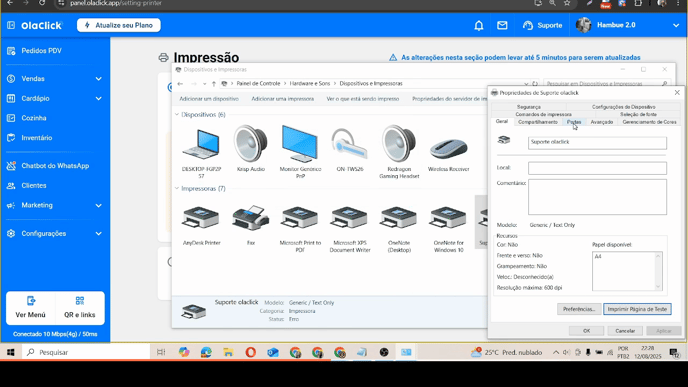Click the QR e links icon
Viewport: 688px width, 387px height.
79,301
